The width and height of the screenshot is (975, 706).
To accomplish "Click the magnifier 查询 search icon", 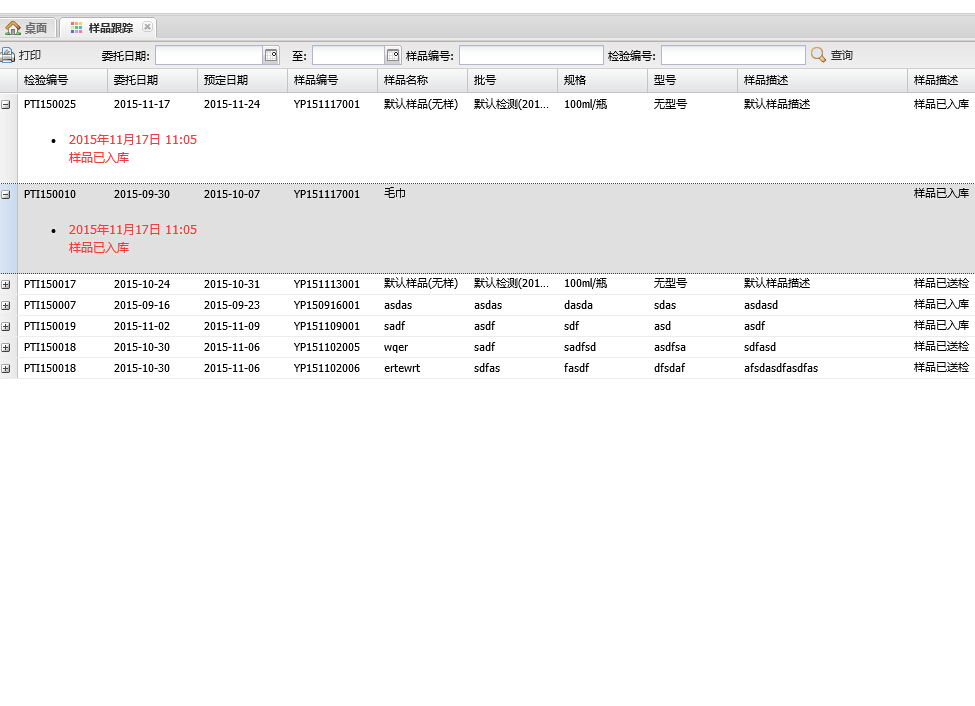I will [818, 55].
